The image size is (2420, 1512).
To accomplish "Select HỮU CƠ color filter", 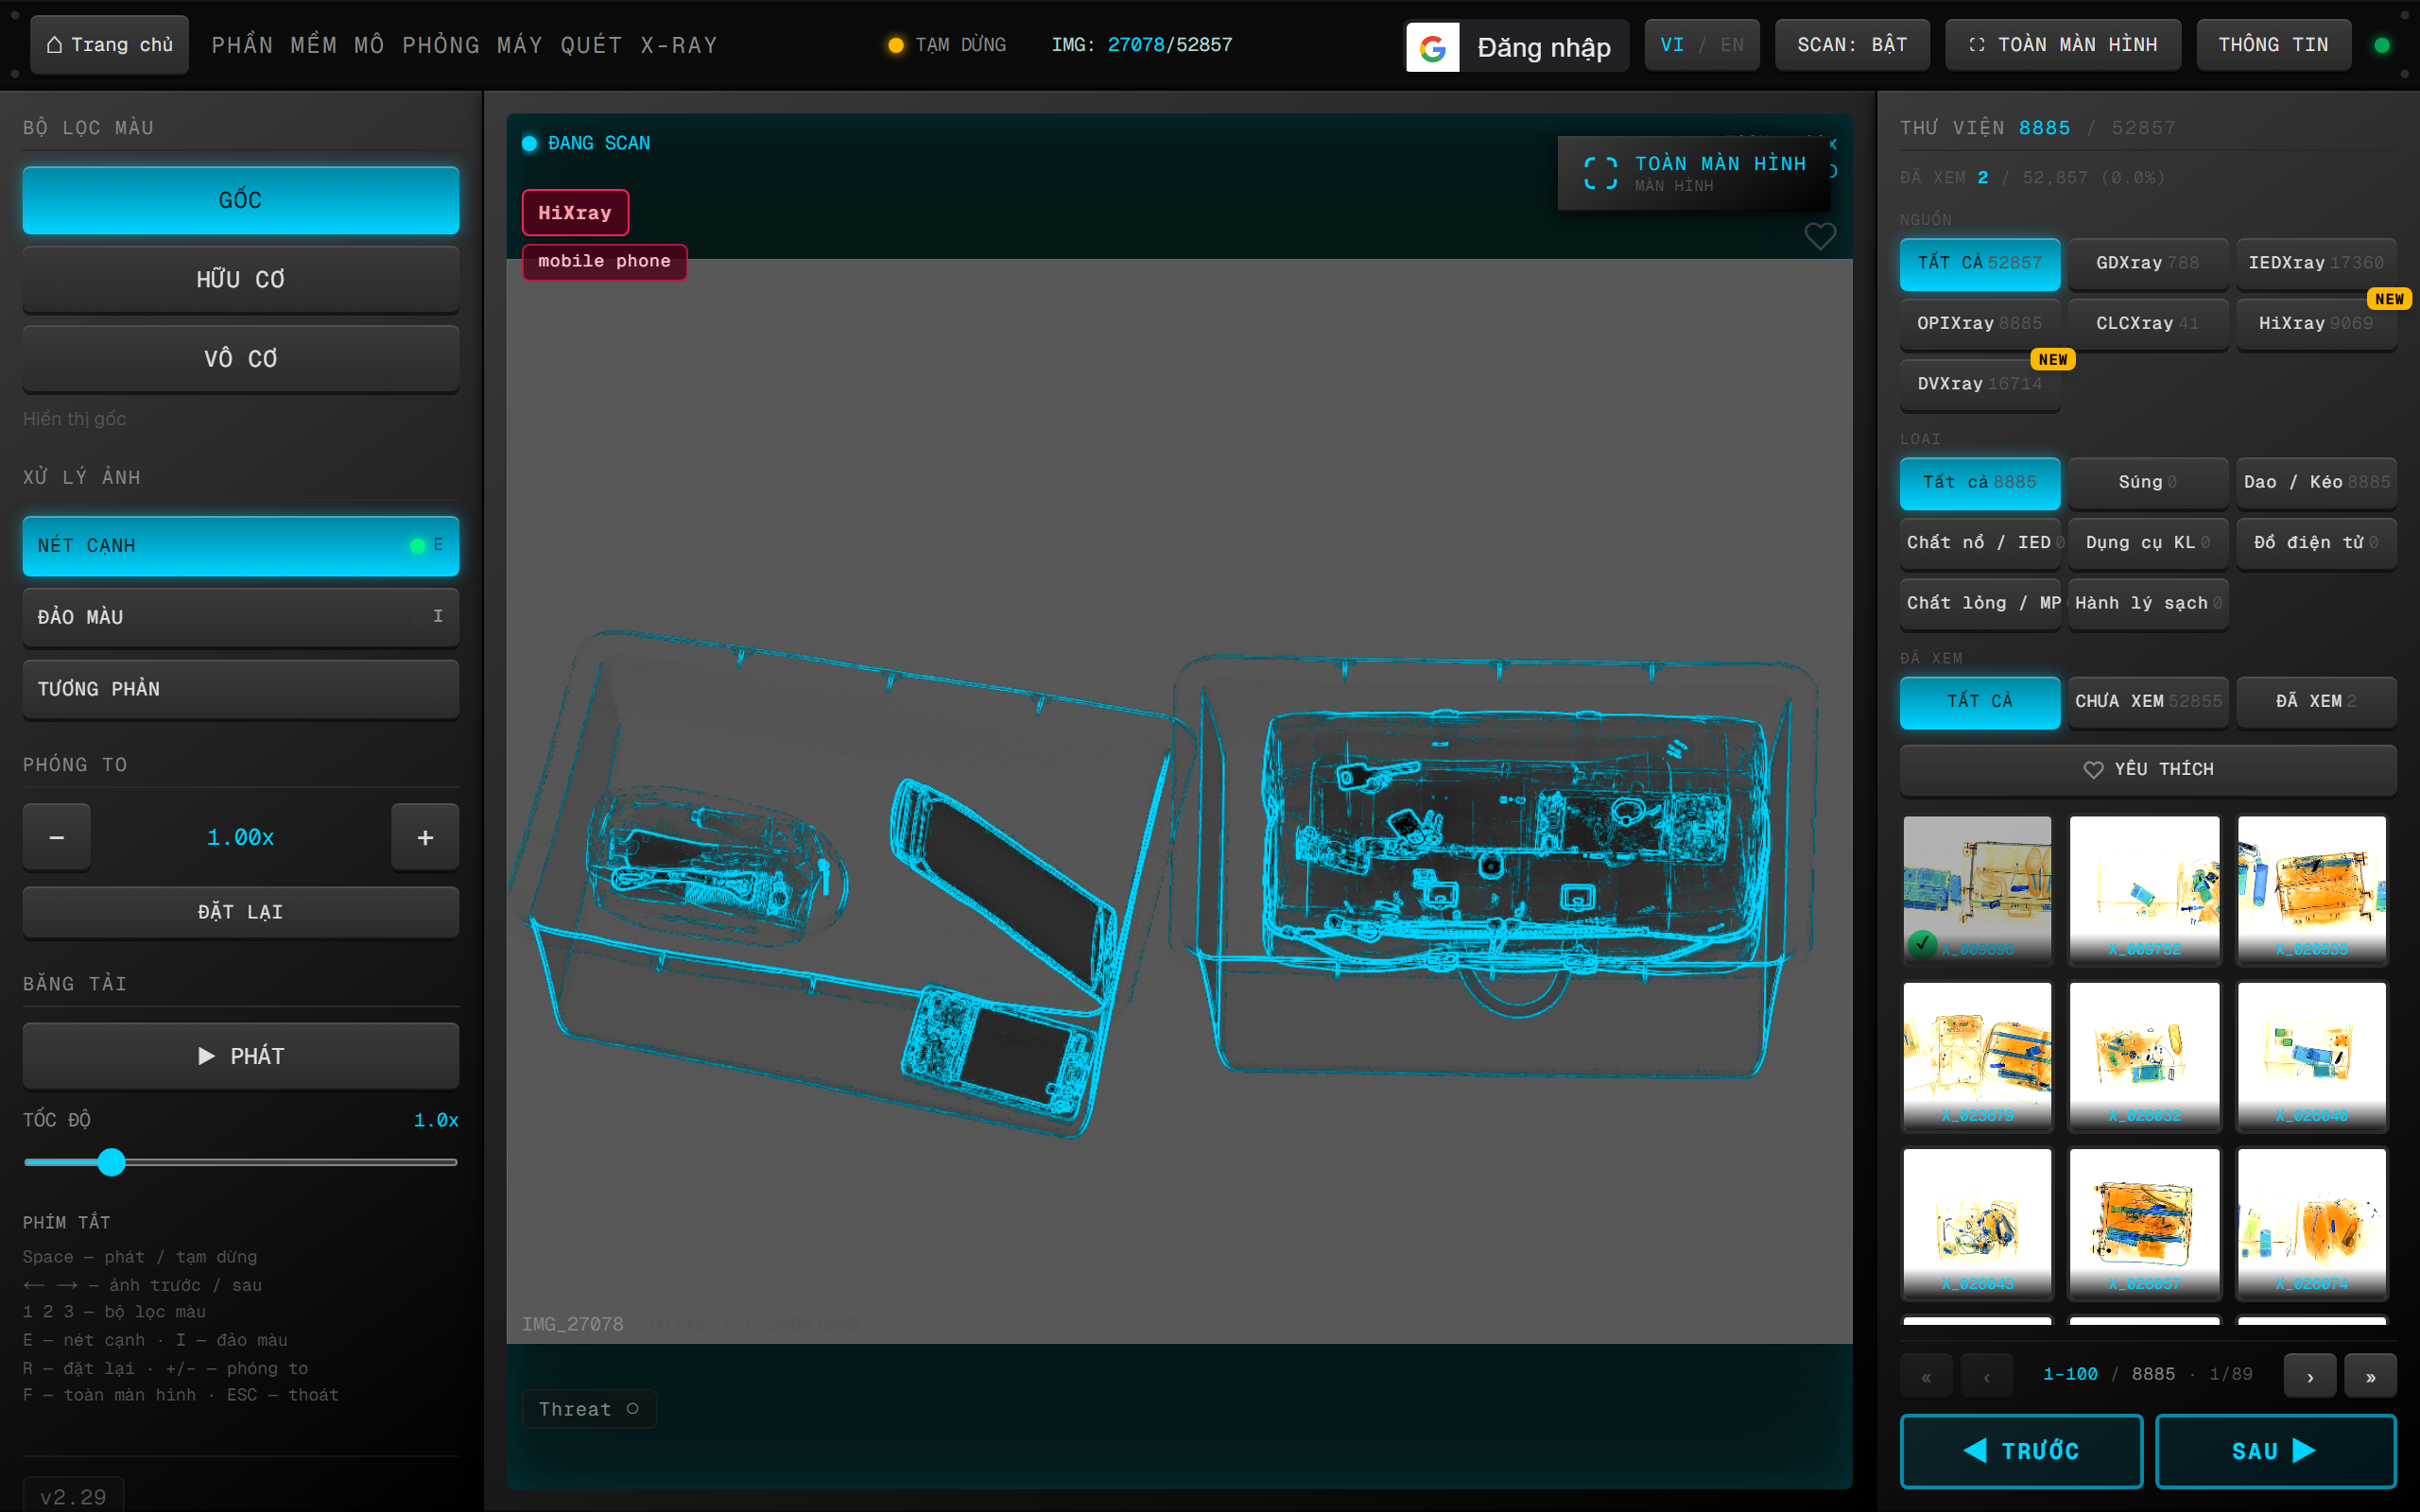I will pyautogui.click(x=241, y=279).
